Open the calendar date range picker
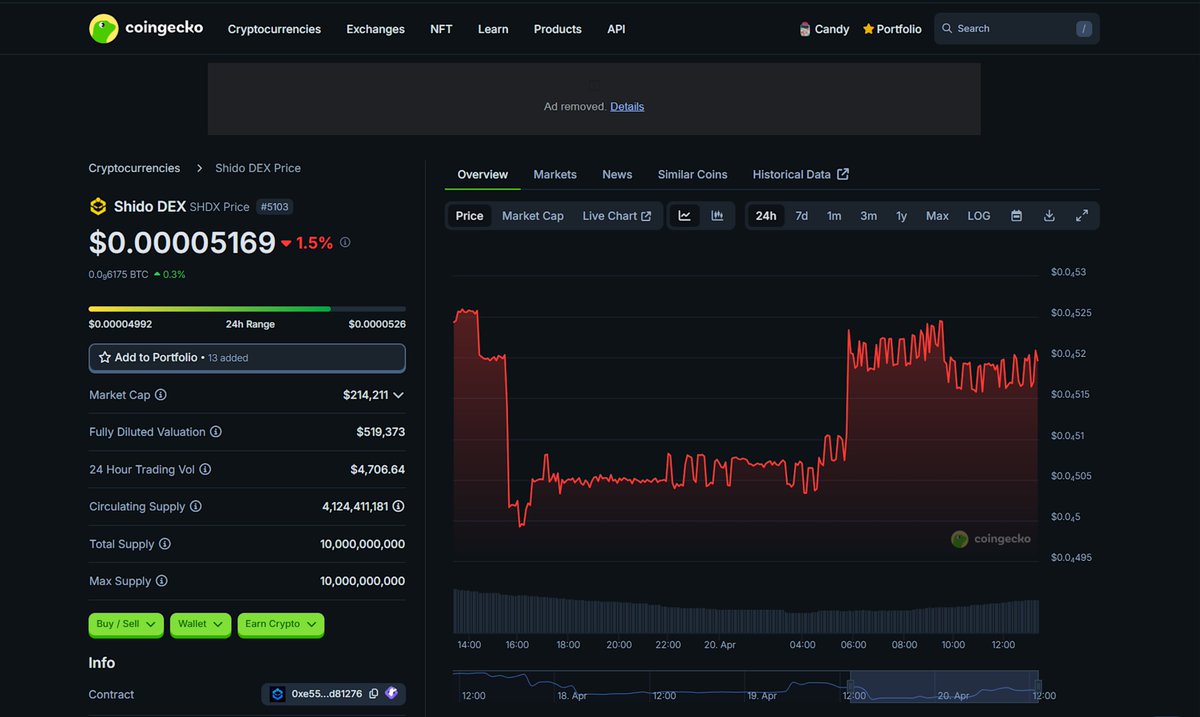Image resolution: width=1200 pixels, height=717 pixels. 1016,216
